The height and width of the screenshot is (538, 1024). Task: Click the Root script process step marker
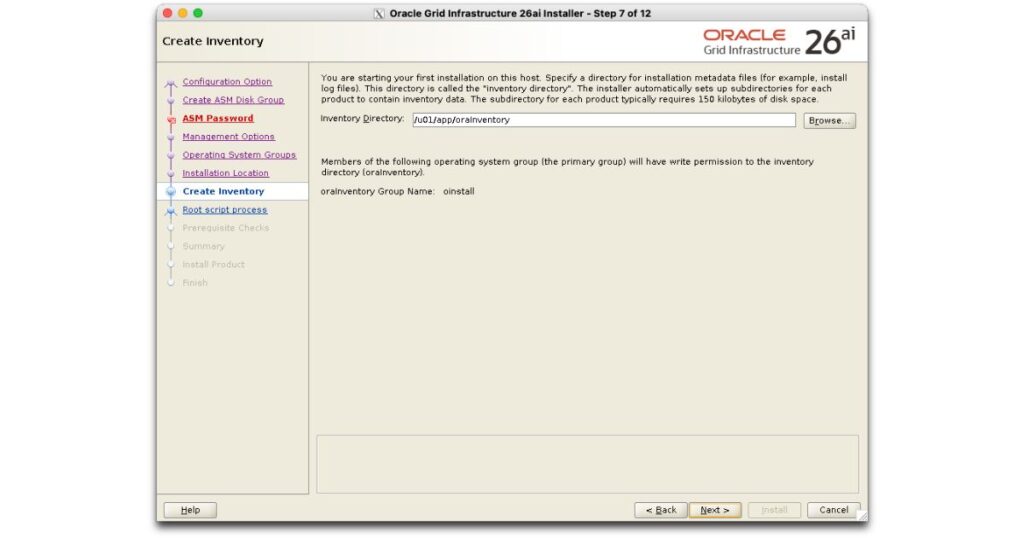[171, 211]
